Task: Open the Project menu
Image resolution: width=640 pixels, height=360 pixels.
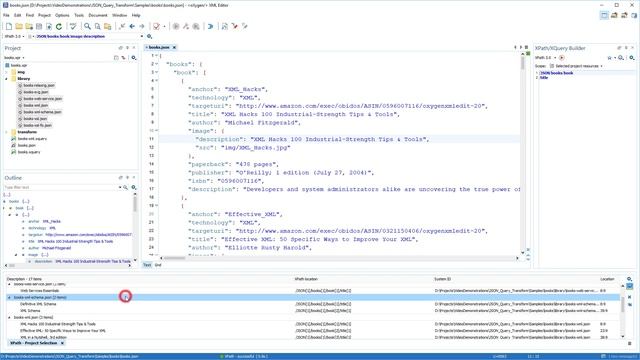Action: (x=44, y=15)
